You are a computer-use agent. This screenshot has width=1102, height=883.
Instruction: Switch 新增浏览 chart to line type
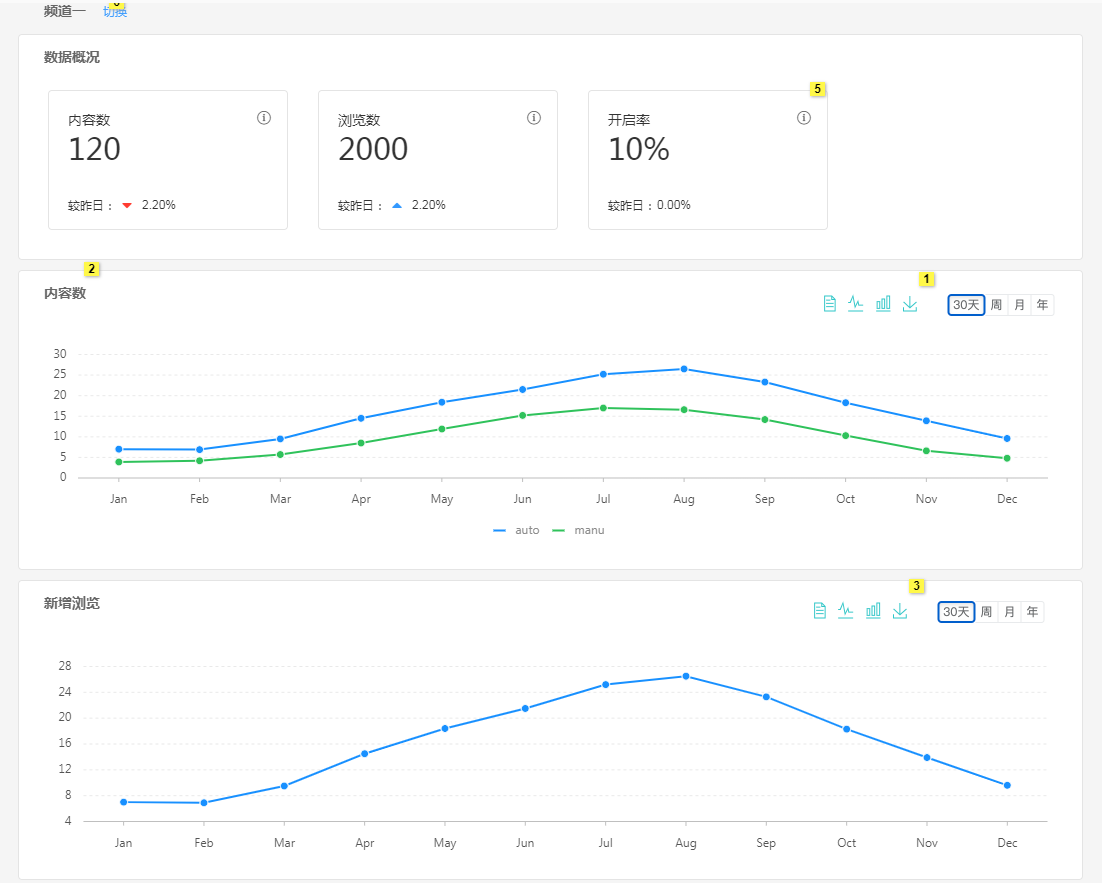(845, 610)
